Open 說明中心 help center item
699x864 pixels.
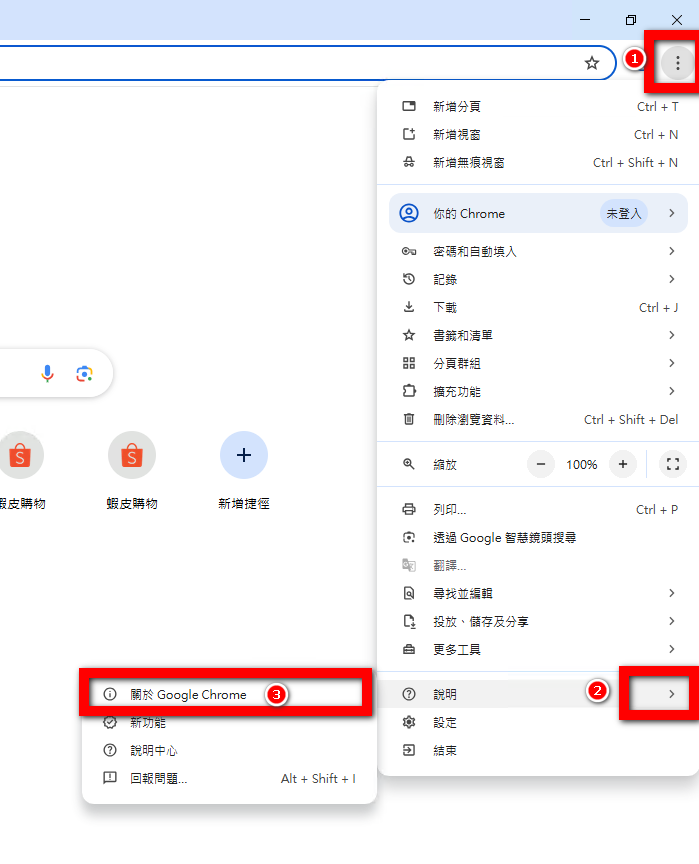point(229,750)
